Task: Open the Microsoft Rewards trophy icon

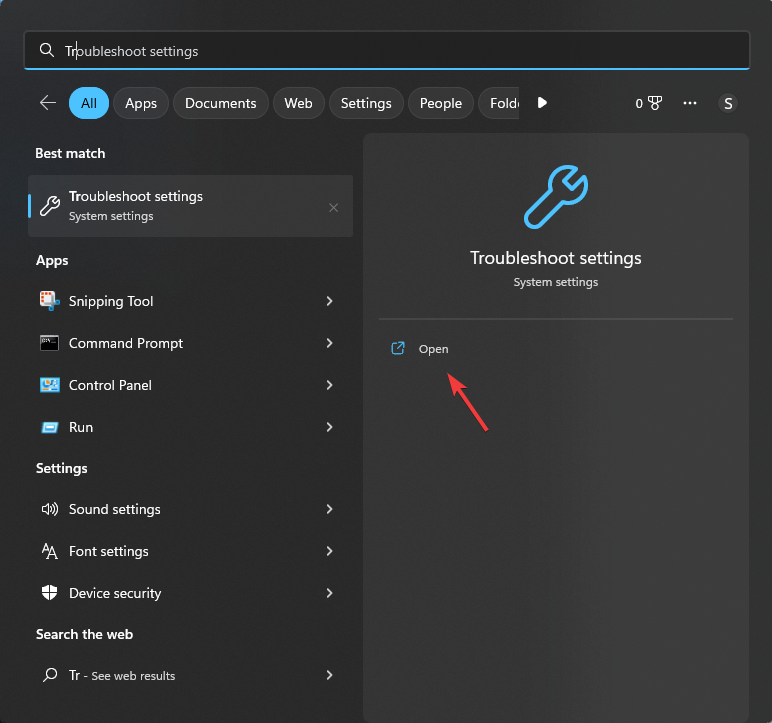Action: pos(655,103)
